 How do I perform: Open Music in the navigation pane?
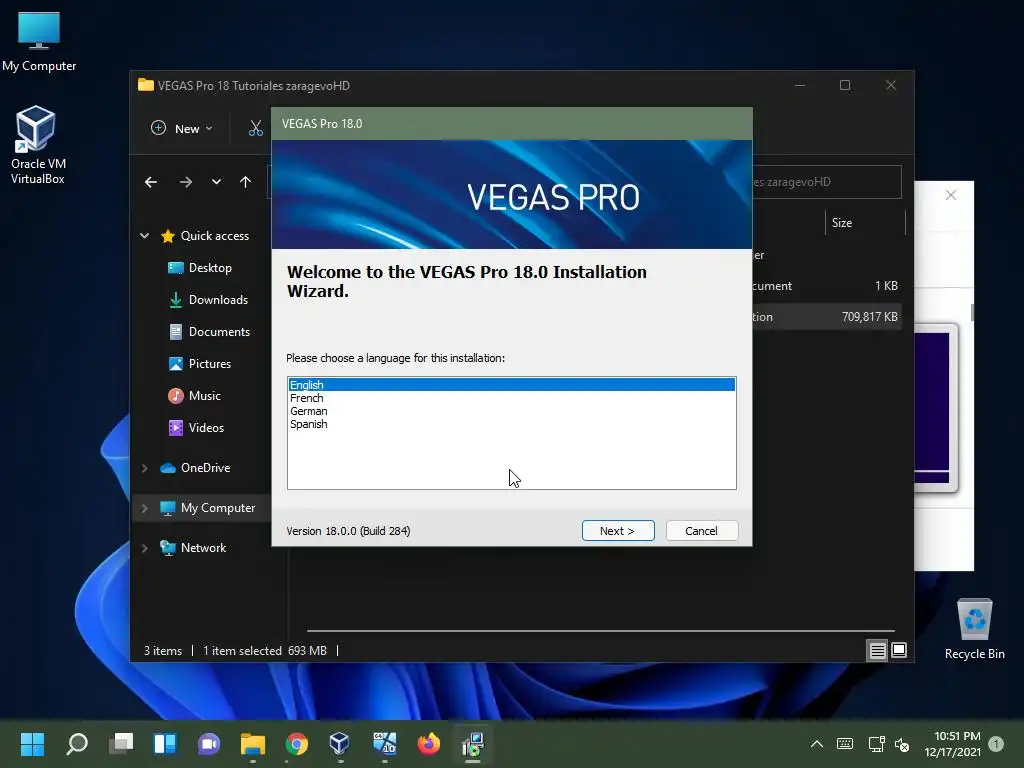pos(194,396)
